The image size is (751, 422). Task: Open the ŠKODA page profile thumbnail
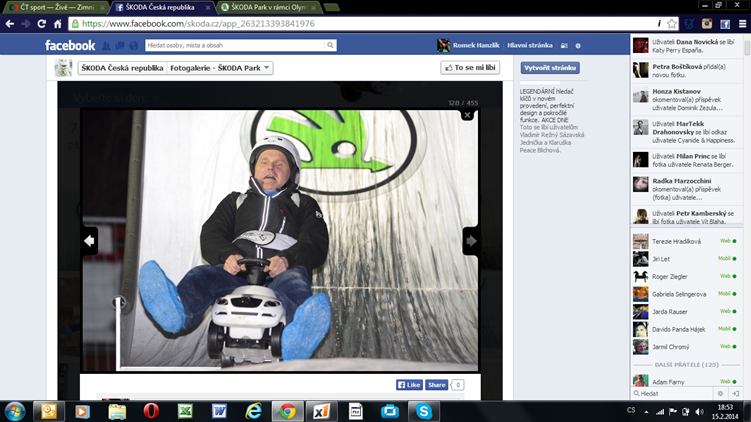click(x=63, y=68)
